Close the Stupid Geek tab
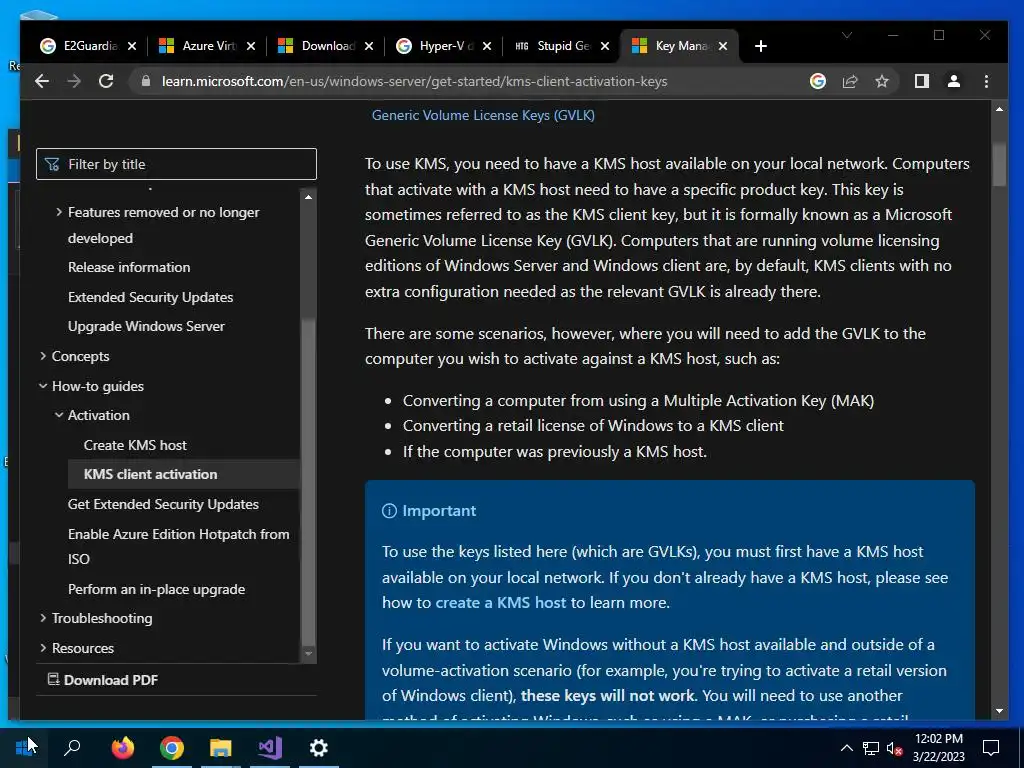Image resolution: width=1024 pixels, height=768 pixels. point(605,46)
